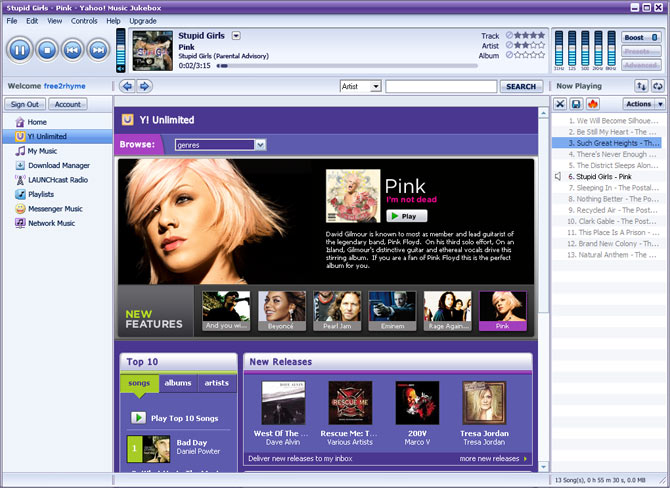Pause the current song playback
This screenshot has width=670, height=488.
coord(20,48)
